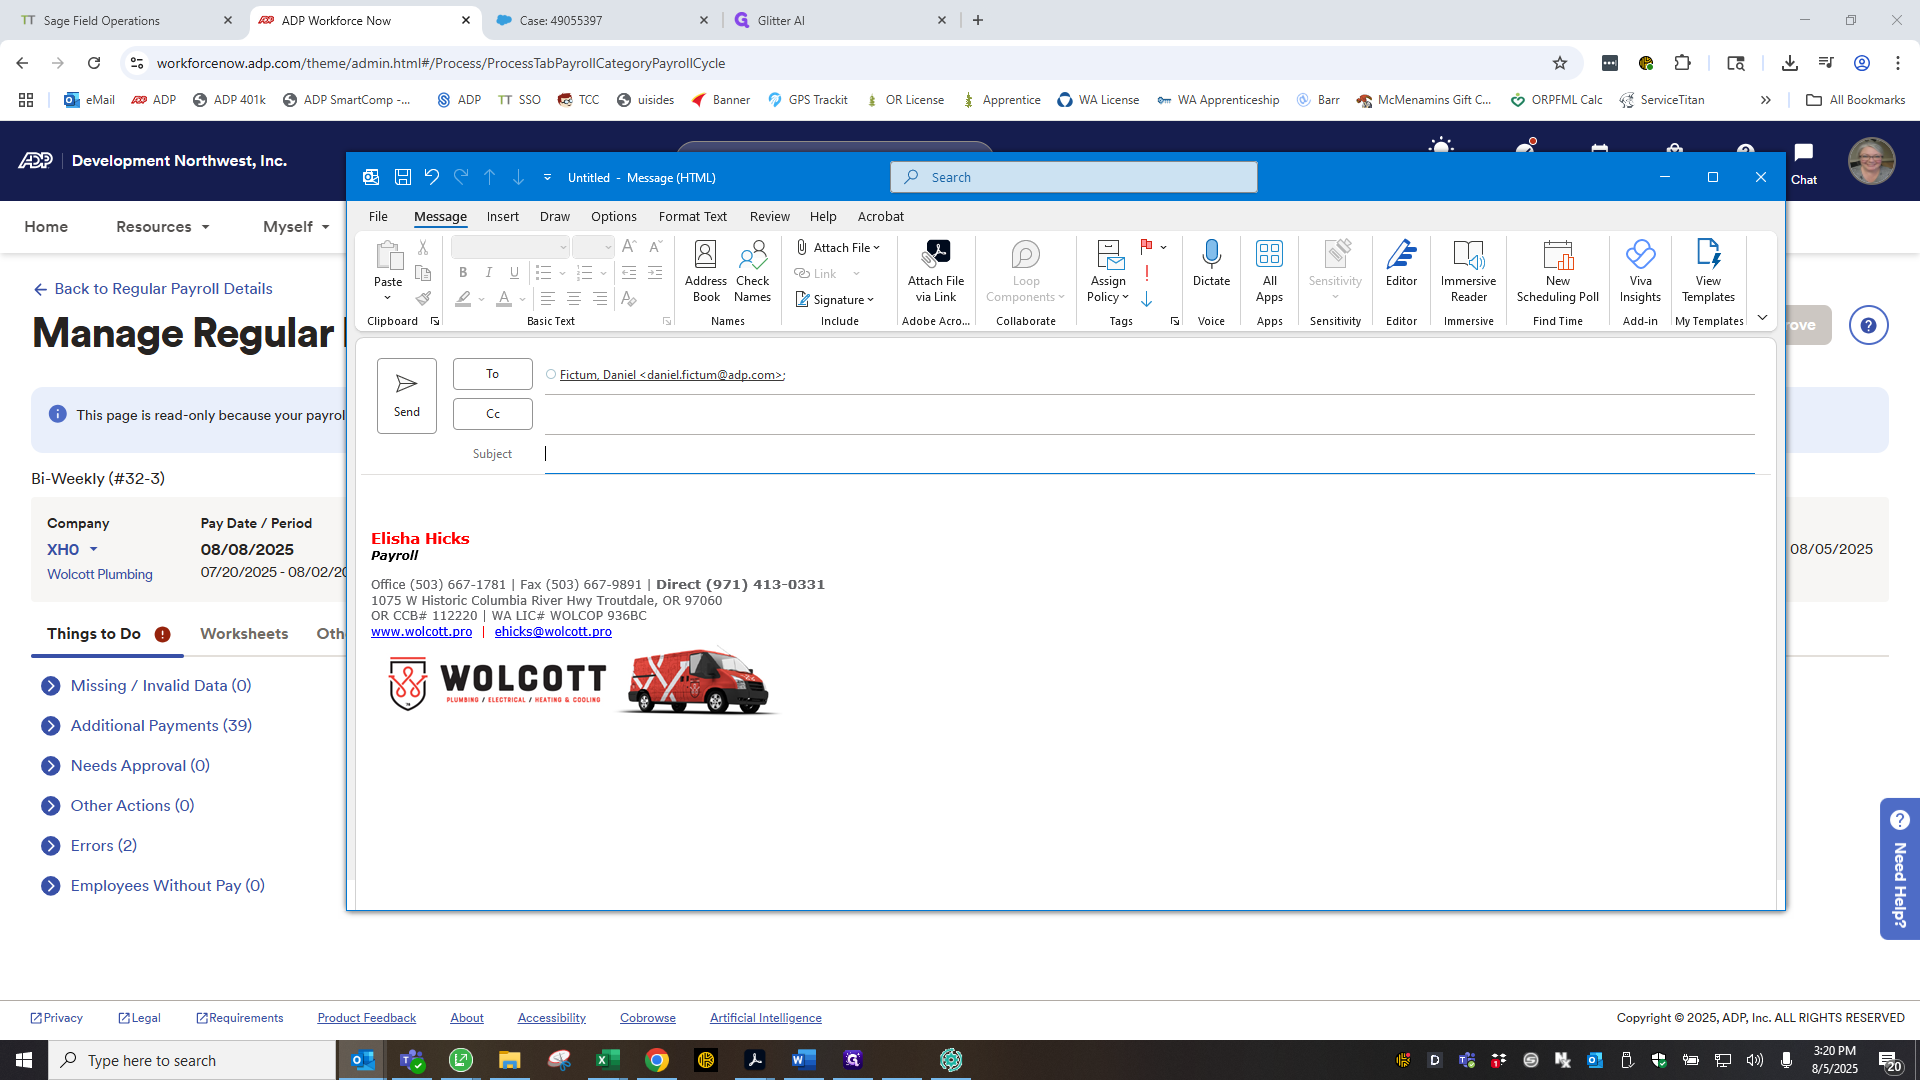Click Attach File via Link icon
This screenshot has height=1080, width=1920.
point(936,271)
